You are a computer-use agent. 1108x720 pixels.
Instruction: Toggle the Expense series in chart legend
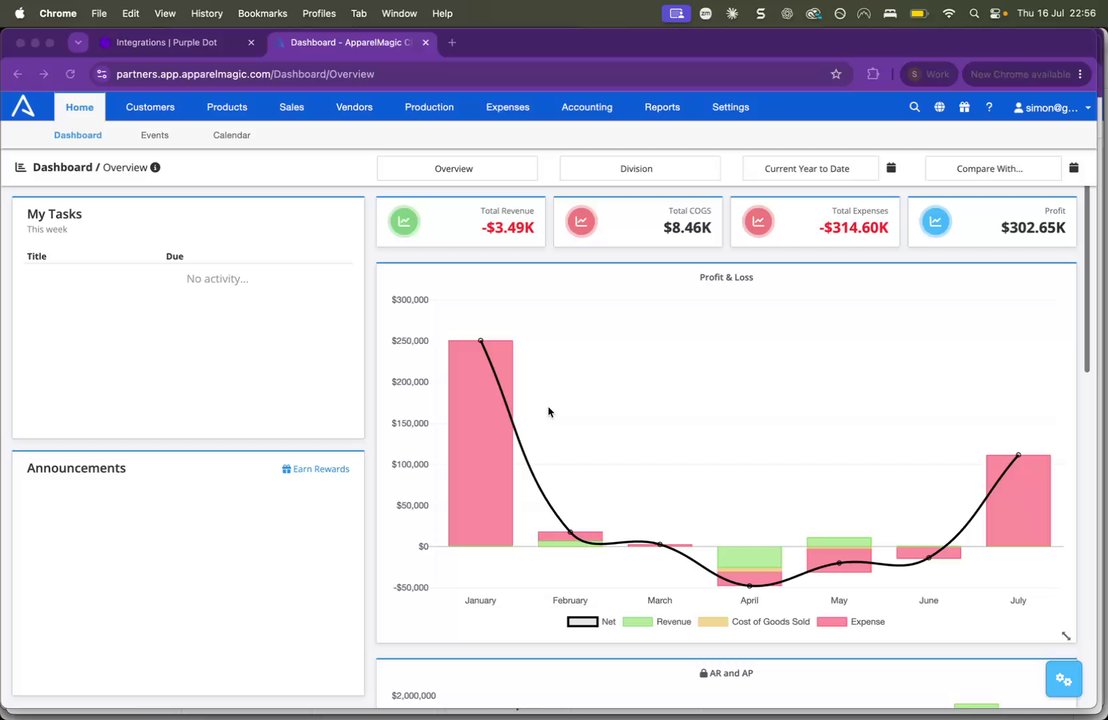pos(851,622)
